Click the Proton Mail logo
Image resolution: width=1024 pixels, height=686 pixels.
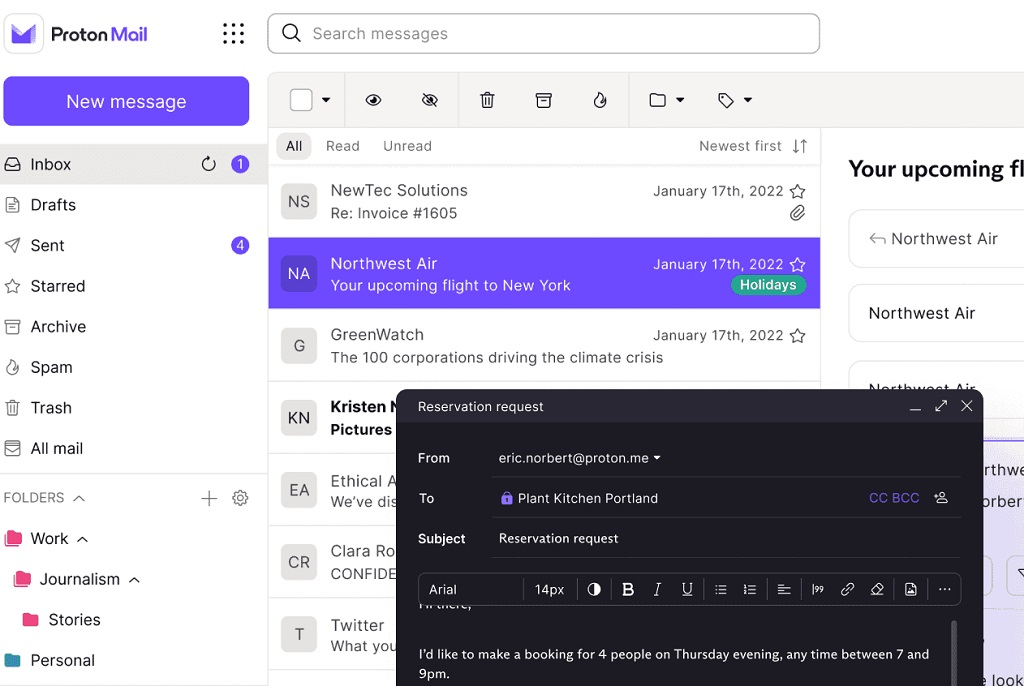77,34
